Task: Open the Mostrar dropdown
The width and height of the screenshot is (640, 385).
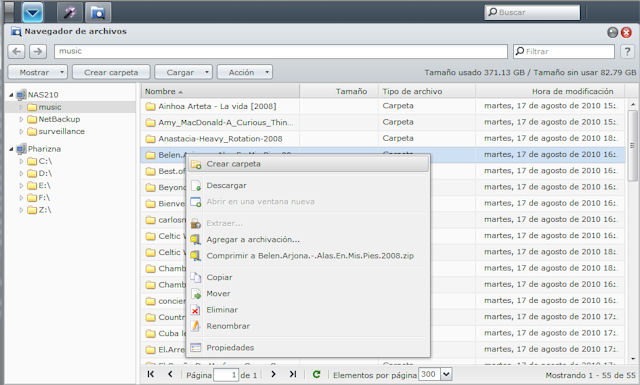Action: (x=38, y=72)
